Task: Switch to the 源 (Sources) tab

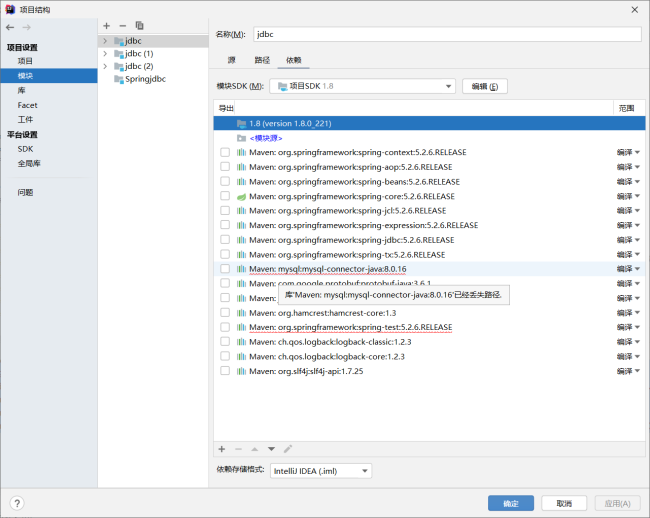Action: (x=232, y=61)
